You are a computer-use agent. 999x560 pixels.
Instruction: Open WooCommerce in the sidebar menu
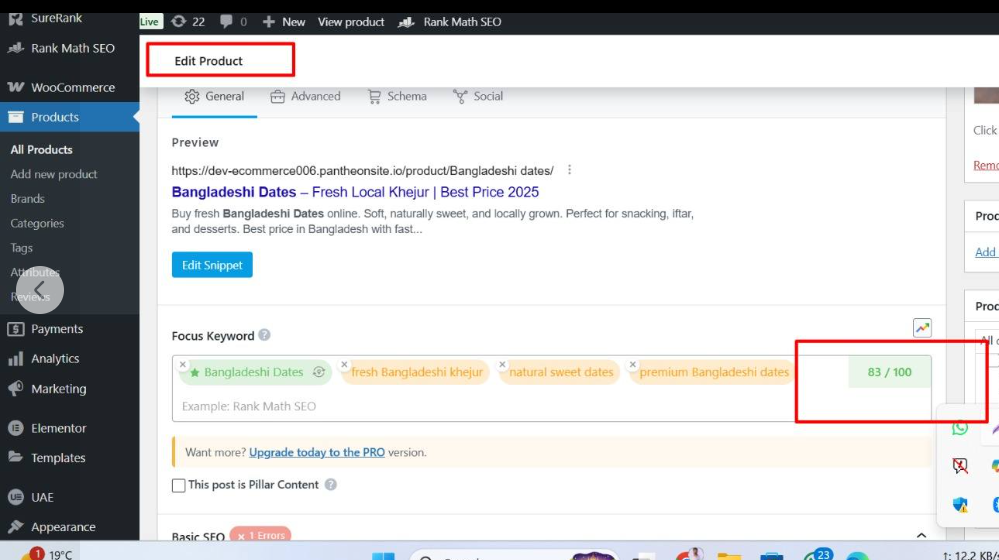click(72, 88)
